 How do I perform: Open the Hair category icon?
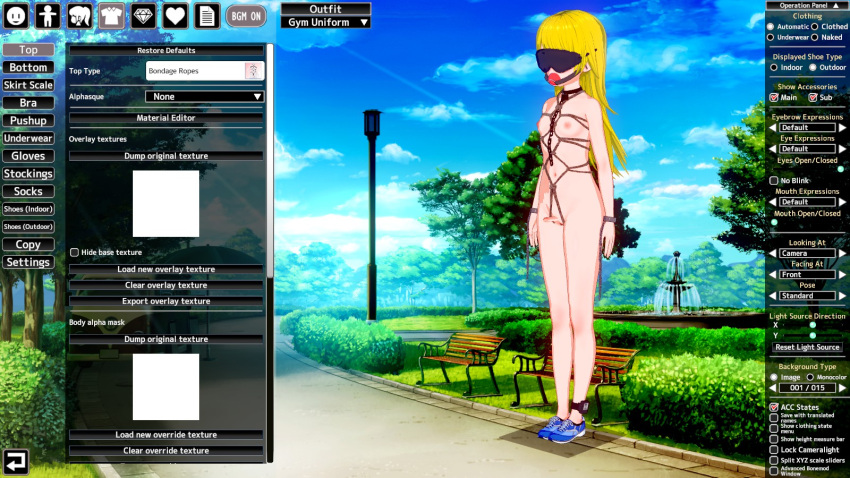pos(79,15)
